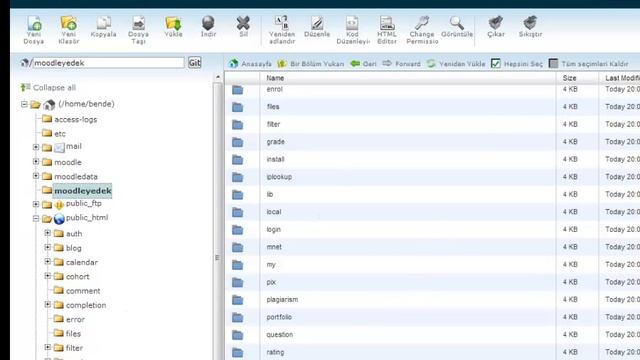
Task: Expand the moodledata folder node
Action: coord(36,176)
